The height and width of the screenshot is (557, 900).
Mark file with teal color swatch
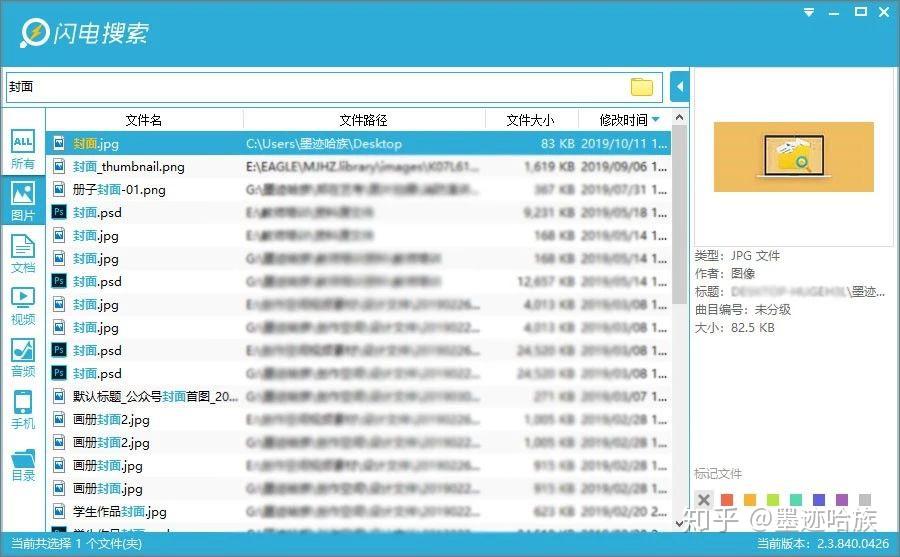(x=796, y=500)
